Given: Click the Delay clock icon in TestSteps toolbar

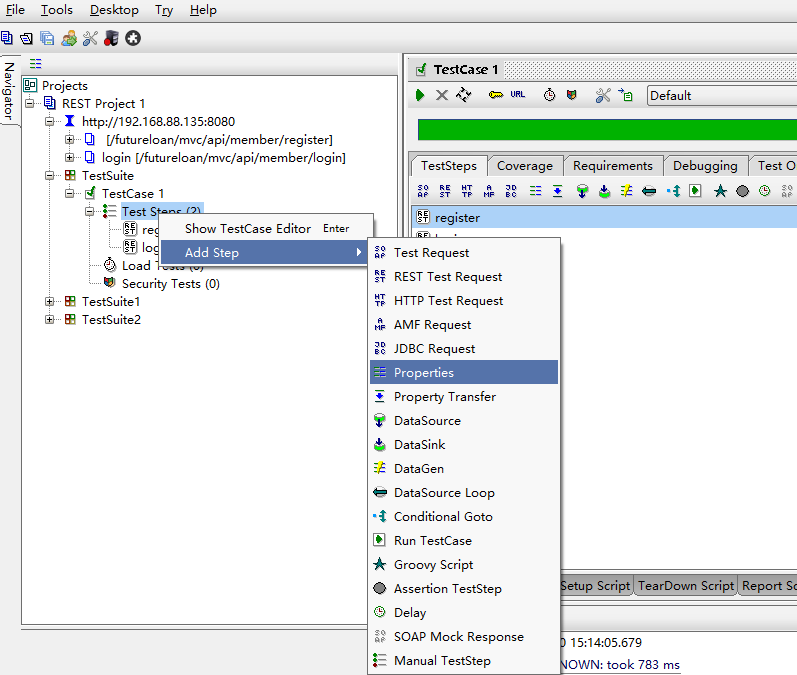Looking at the screenshot, I should click(764, 191).
